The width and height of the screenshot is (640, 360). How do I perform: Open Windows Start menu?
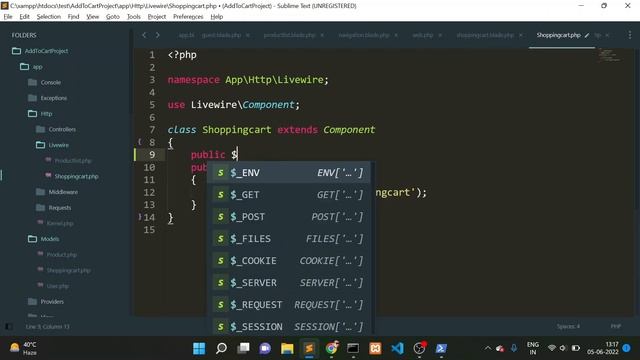[199, 348]
